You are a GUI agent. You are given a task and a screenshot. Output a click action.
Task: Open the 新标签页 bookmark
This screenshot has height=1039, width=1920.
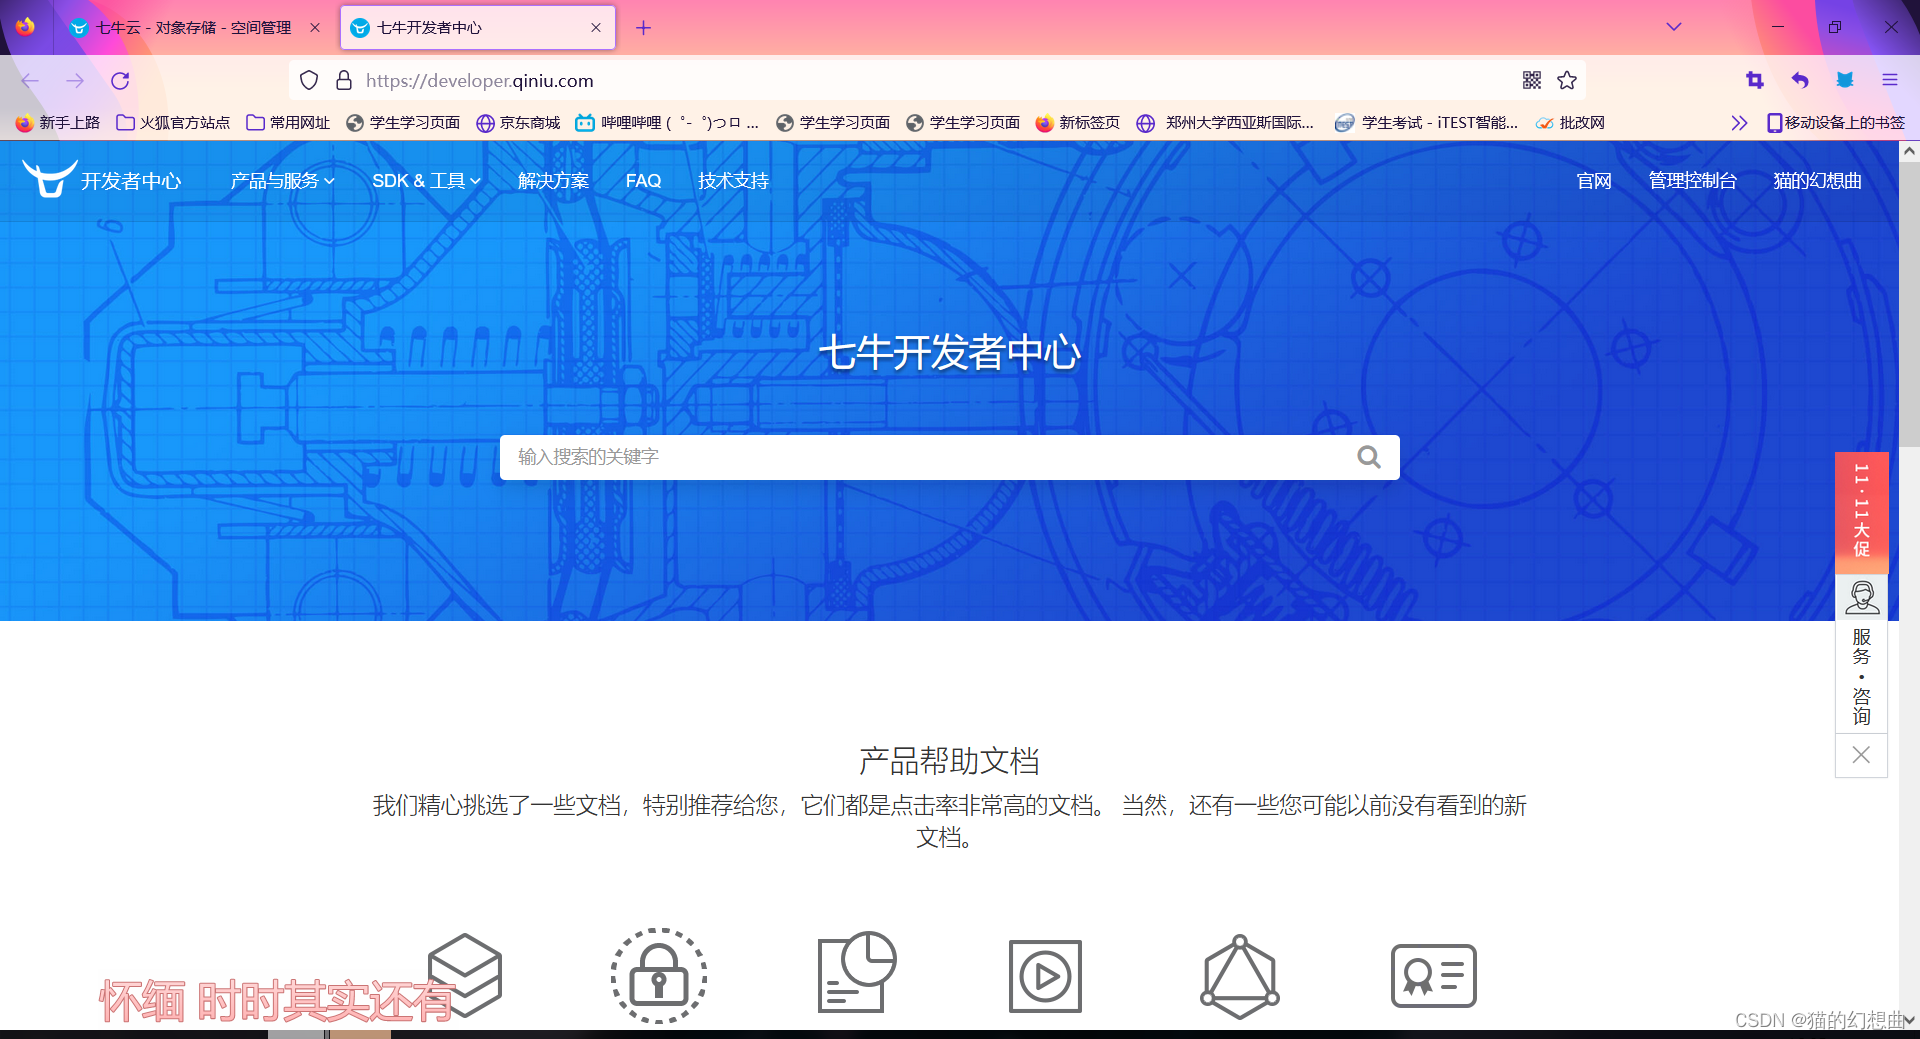click(x=1078, y=123)
